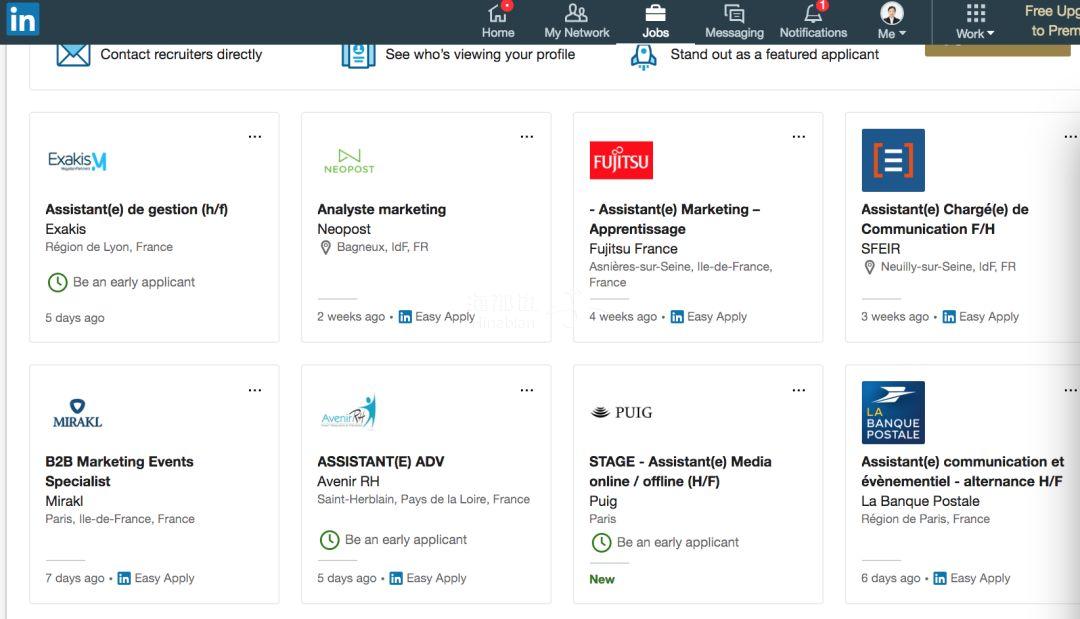
Task: Click New label on Puig card
Action: pos(601,579)
